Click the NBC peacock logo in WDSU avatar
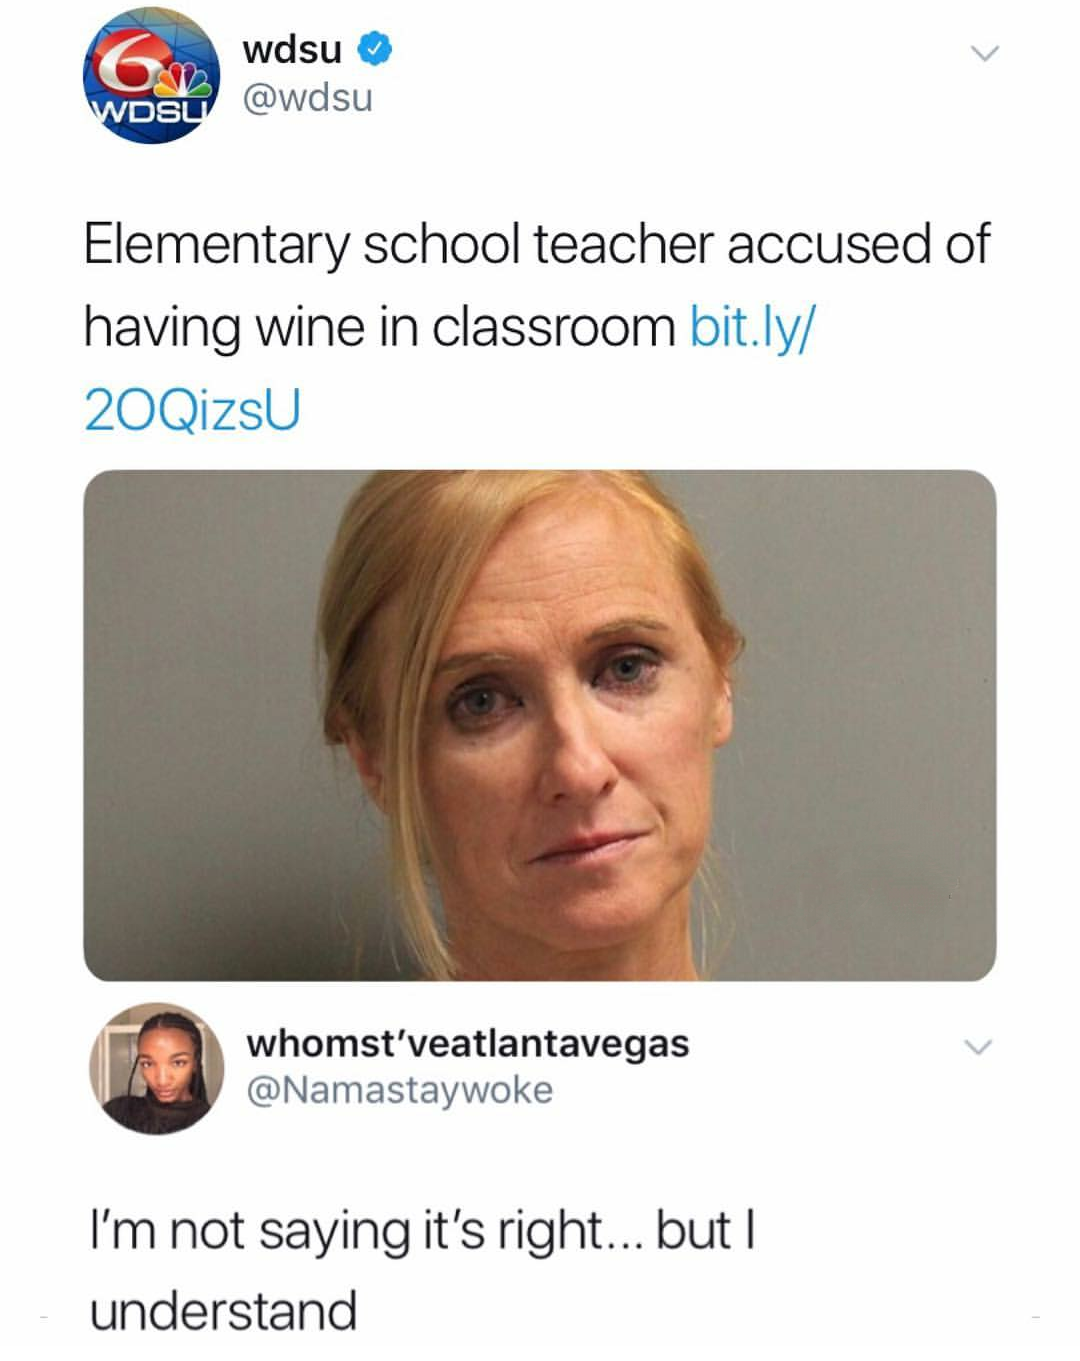Screen dimensions: 1080x1361 (x=189, y=79)
